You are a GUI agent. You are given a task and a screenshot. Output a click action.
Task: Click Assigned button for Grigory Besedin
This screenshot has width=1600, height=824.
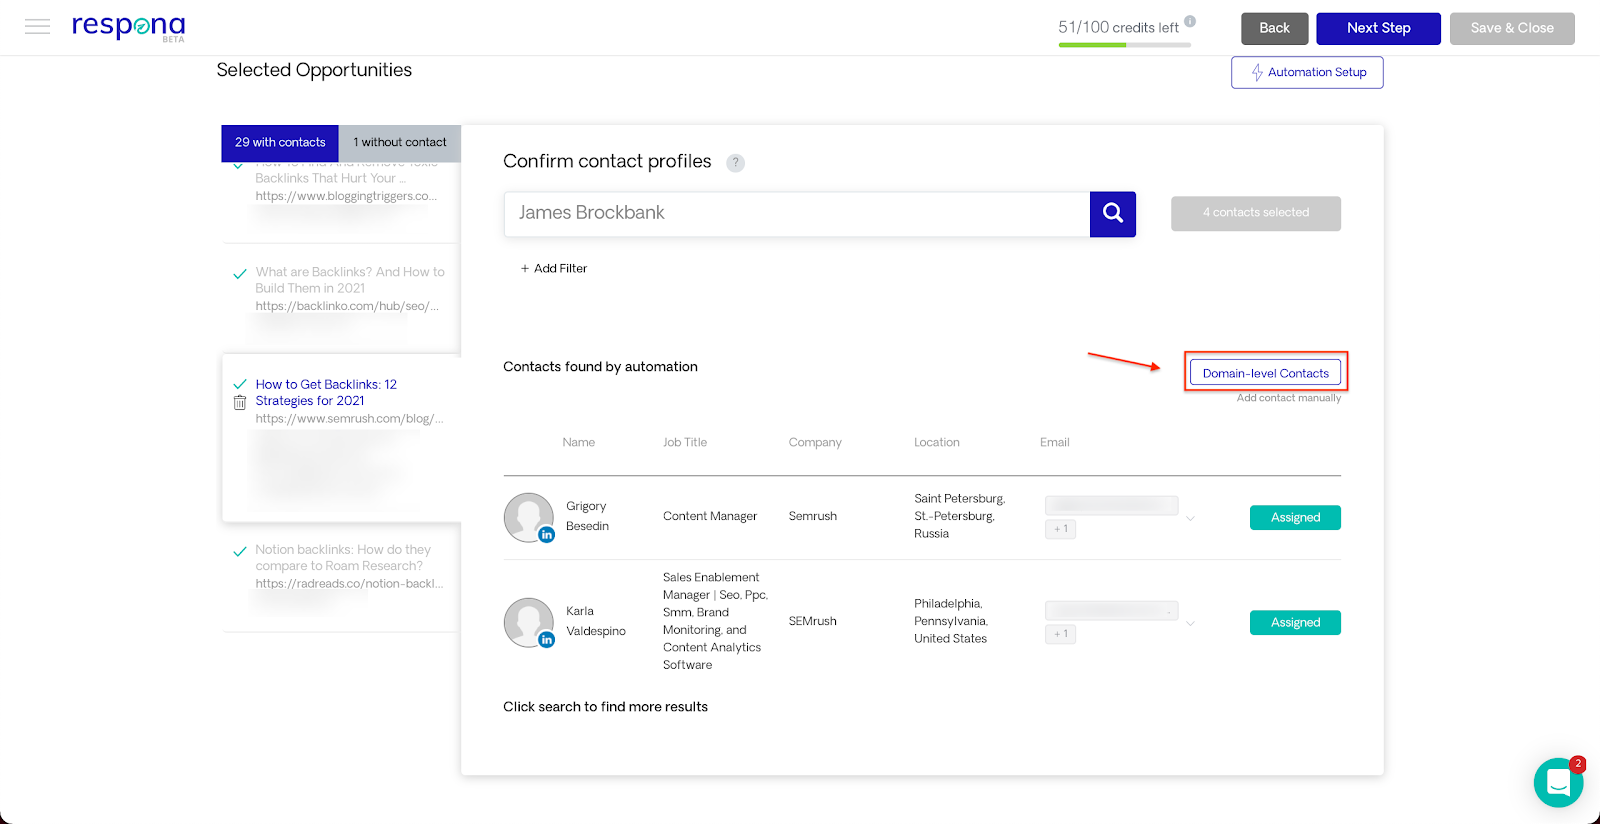[x=1295, y=517]
